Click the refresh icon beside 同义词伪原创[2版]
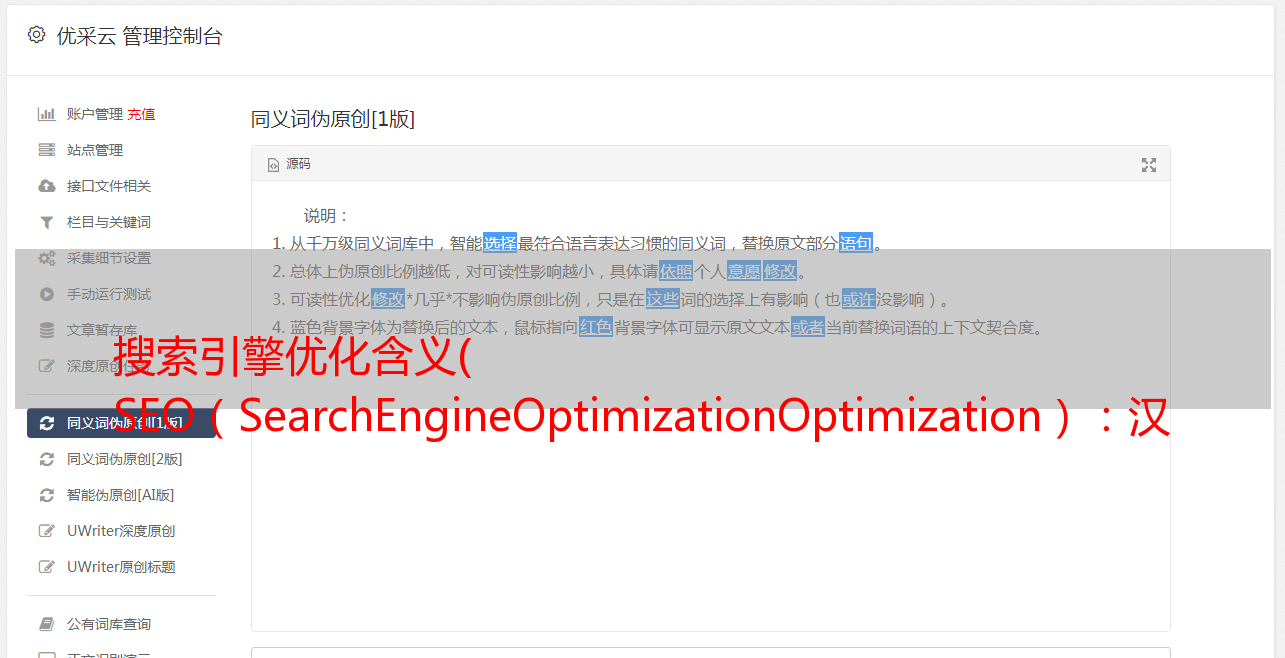The height and width of the screenshot is (658, 1285). click(46, 459)
